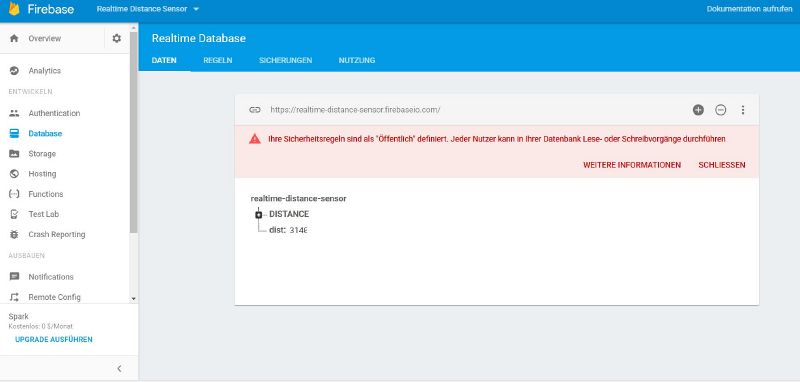Click WEITERE INFORMATIONEN

[x=632, y=165]
